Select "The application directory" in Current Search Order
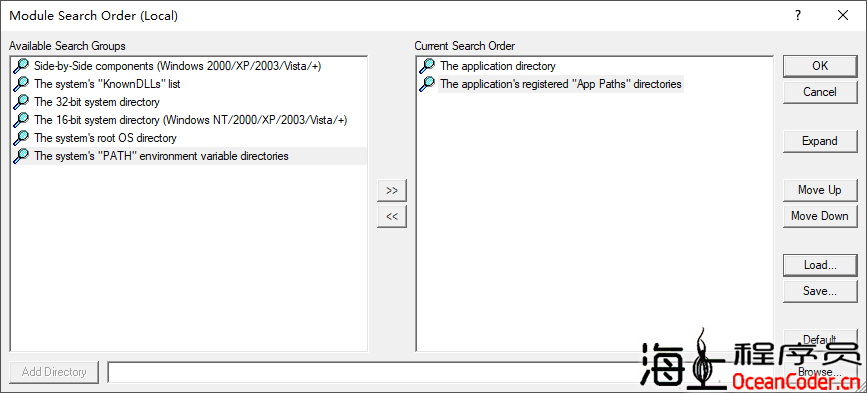Screen dimensions: 867x393 click(498, 66)
